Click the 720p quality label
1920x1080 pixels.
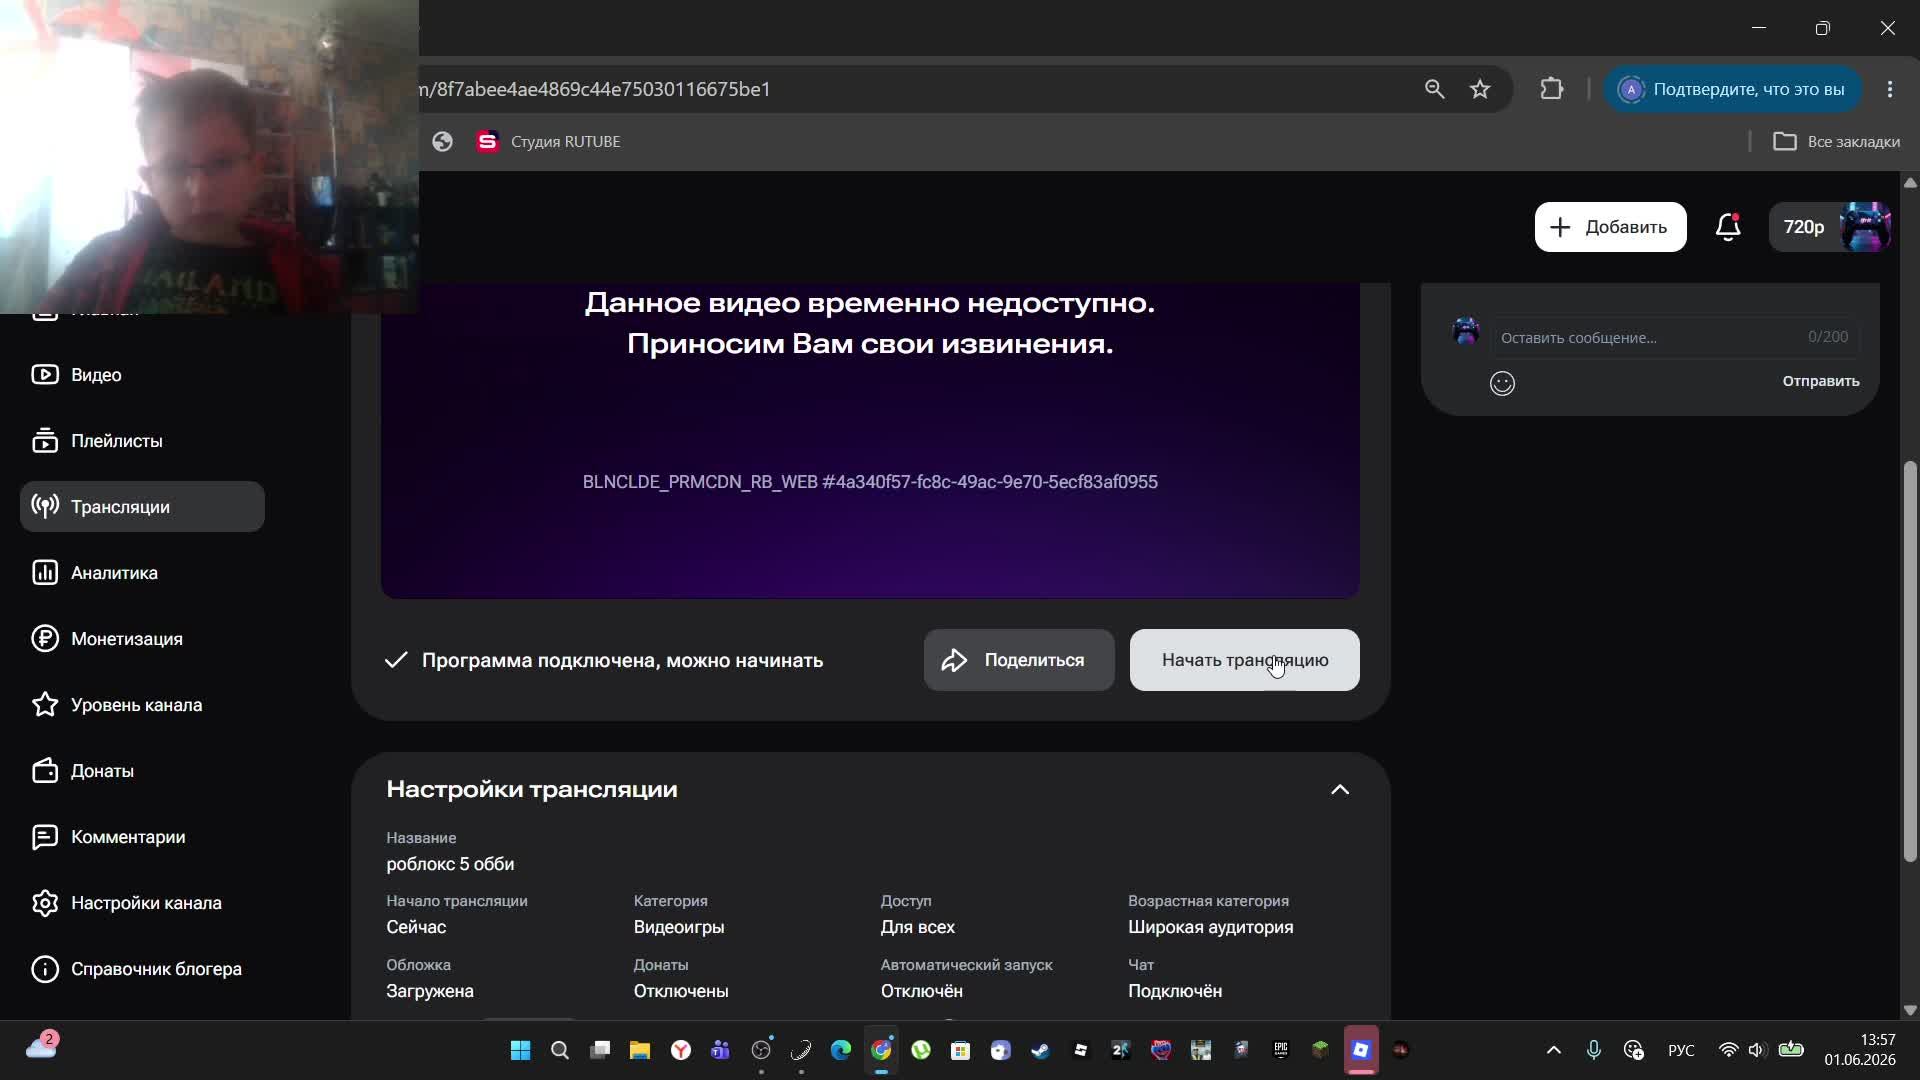[1804, 227]
